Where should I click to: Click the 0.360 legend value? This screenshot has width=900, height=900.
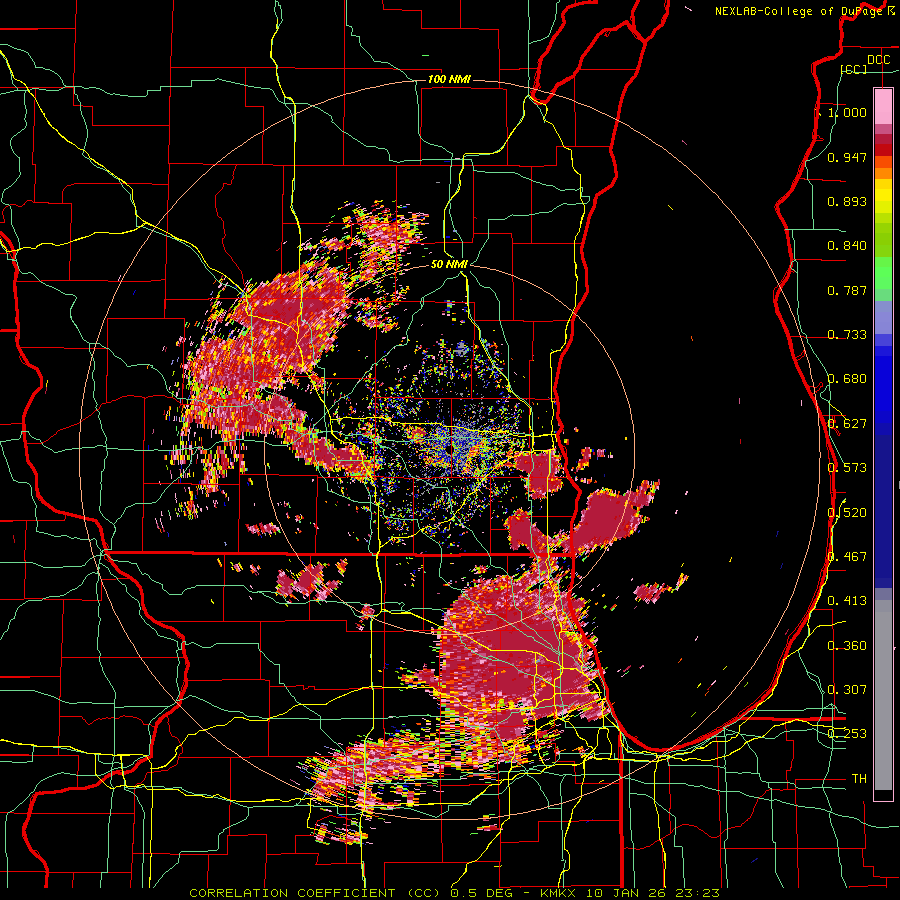click(x=847, y=646)
